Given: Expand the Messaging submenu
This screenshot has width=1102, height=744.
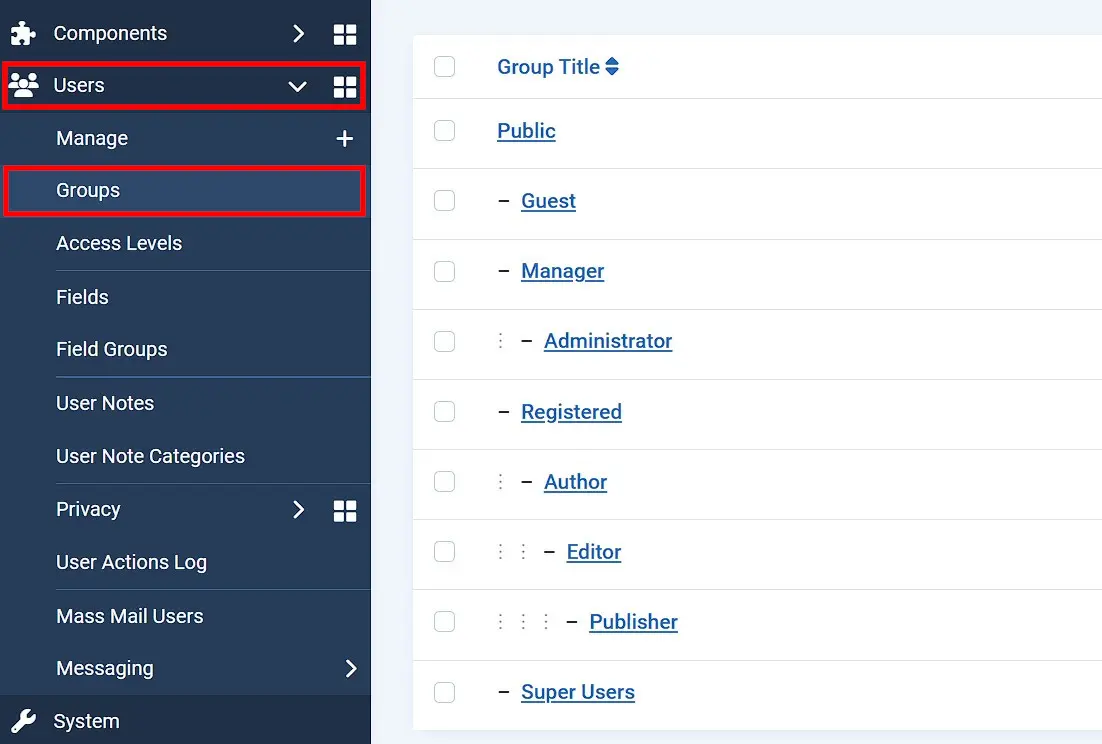Looking at the screenshot, I should (x=350, y=668).
